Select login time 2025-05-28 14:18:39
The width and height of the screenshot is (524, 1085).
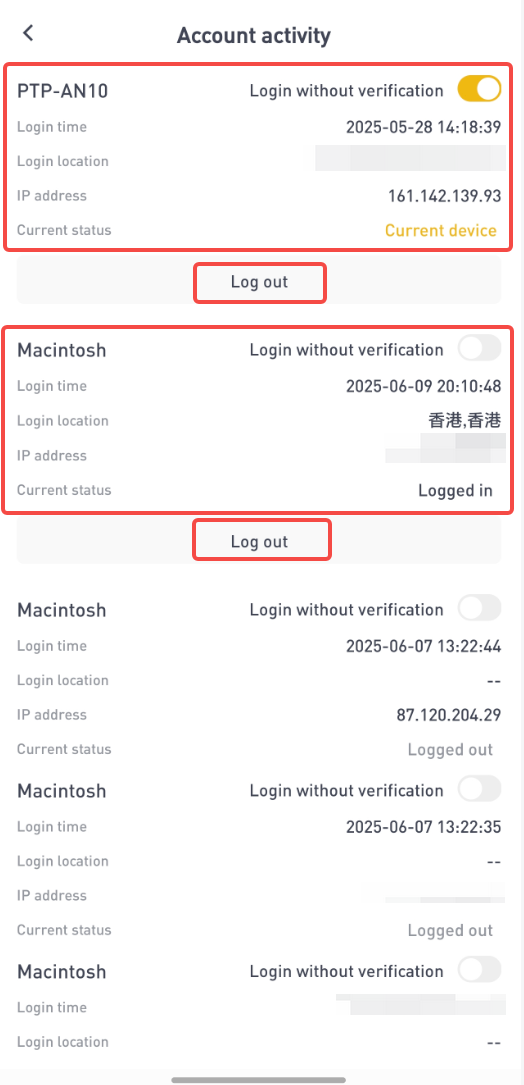tap(424, 127)
